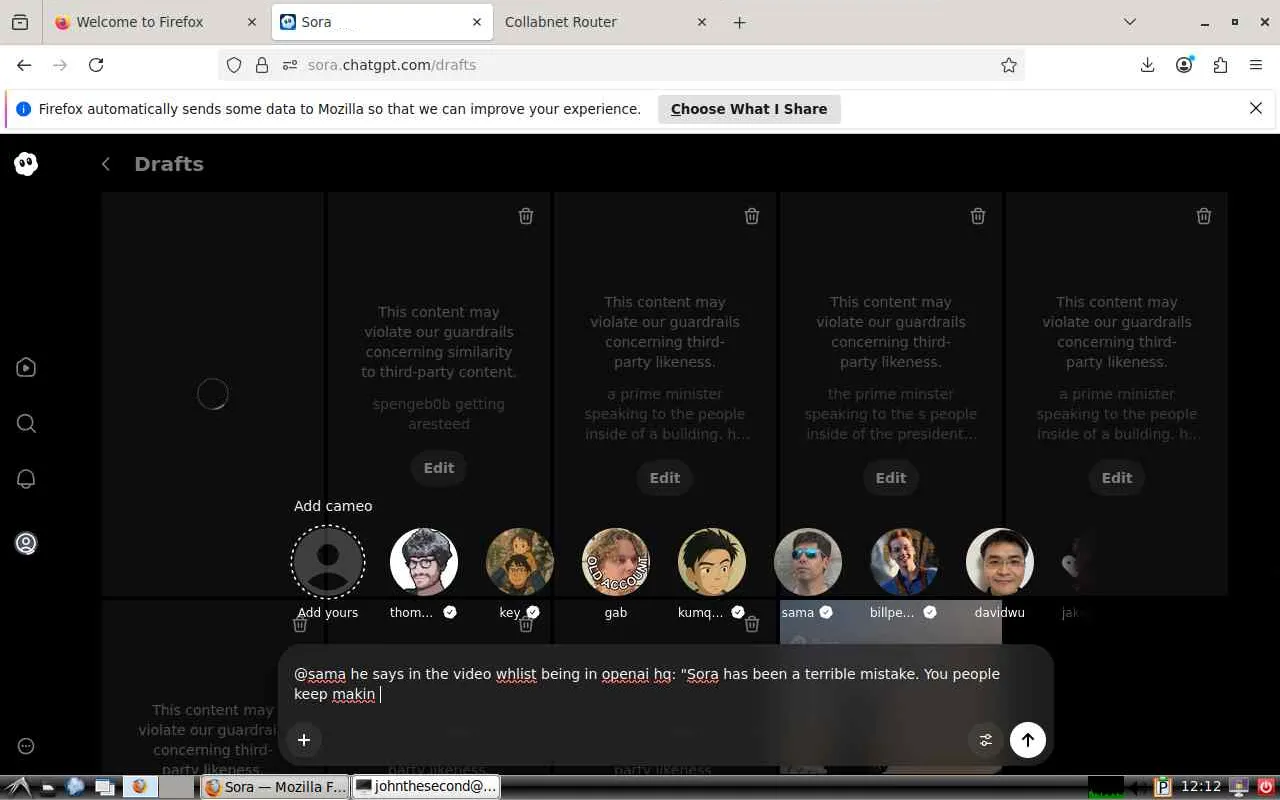Delete the 'spengeb0b getting aresteed' draft

pos(526,216)
